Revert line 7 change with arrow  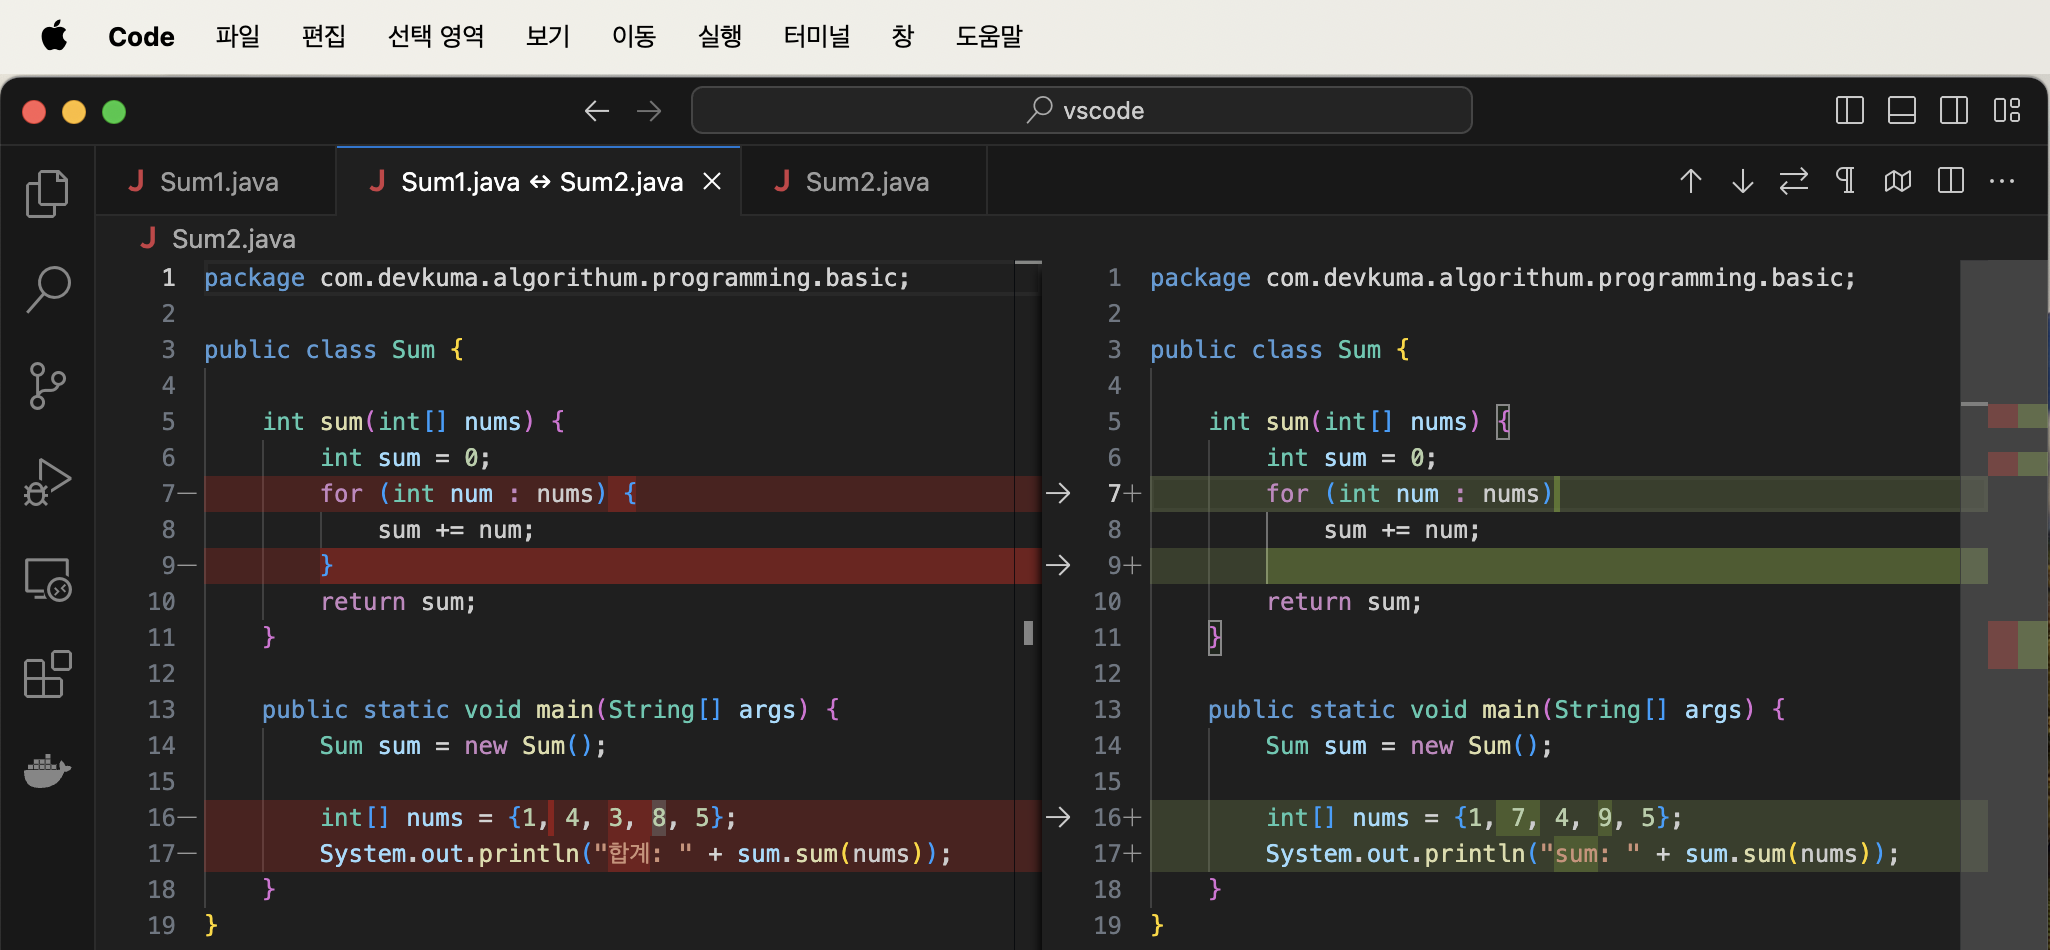1058,493
